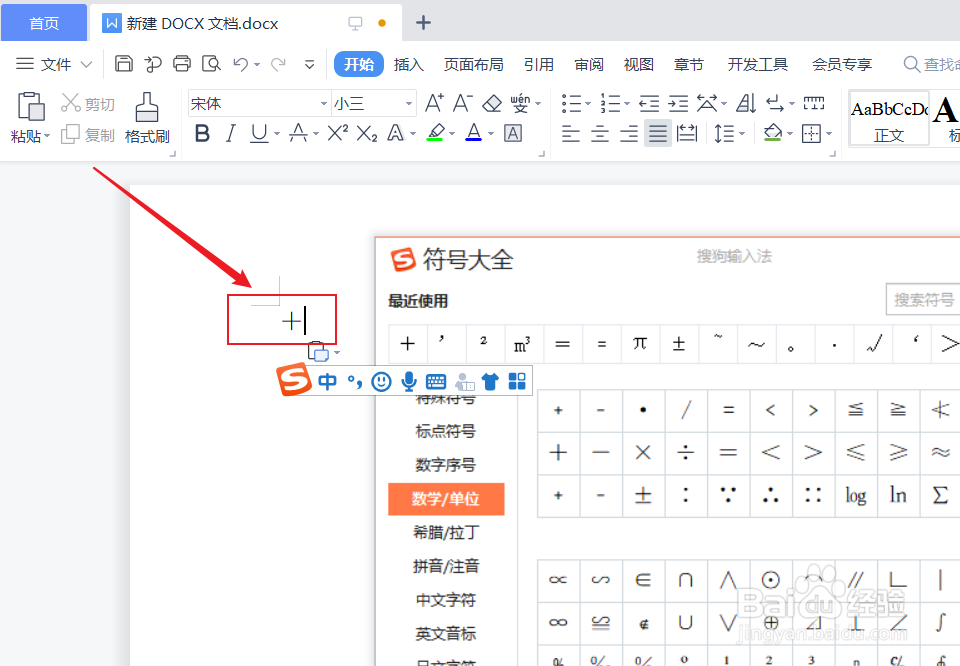The width and height of the screenshot is (960, 666).
Task: Decrease font size with A- icon
Action: (462, 103)
